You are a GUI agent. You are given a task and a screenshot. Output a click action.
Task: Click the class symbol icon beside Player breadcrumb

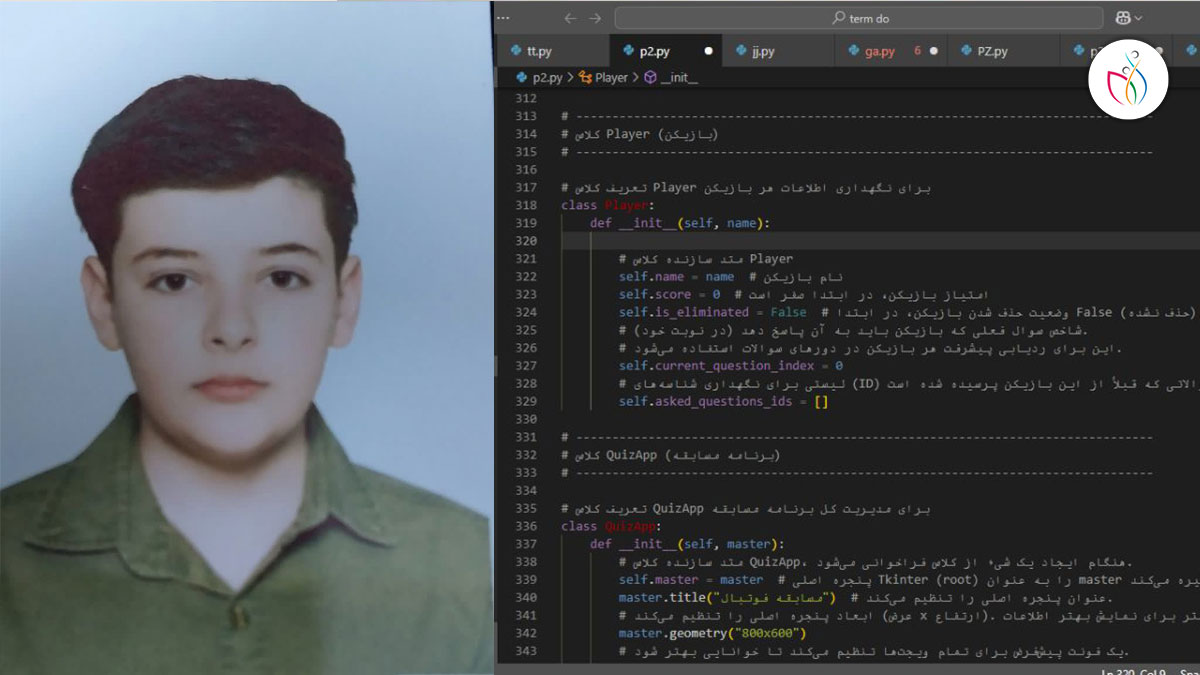click(585, 77)
